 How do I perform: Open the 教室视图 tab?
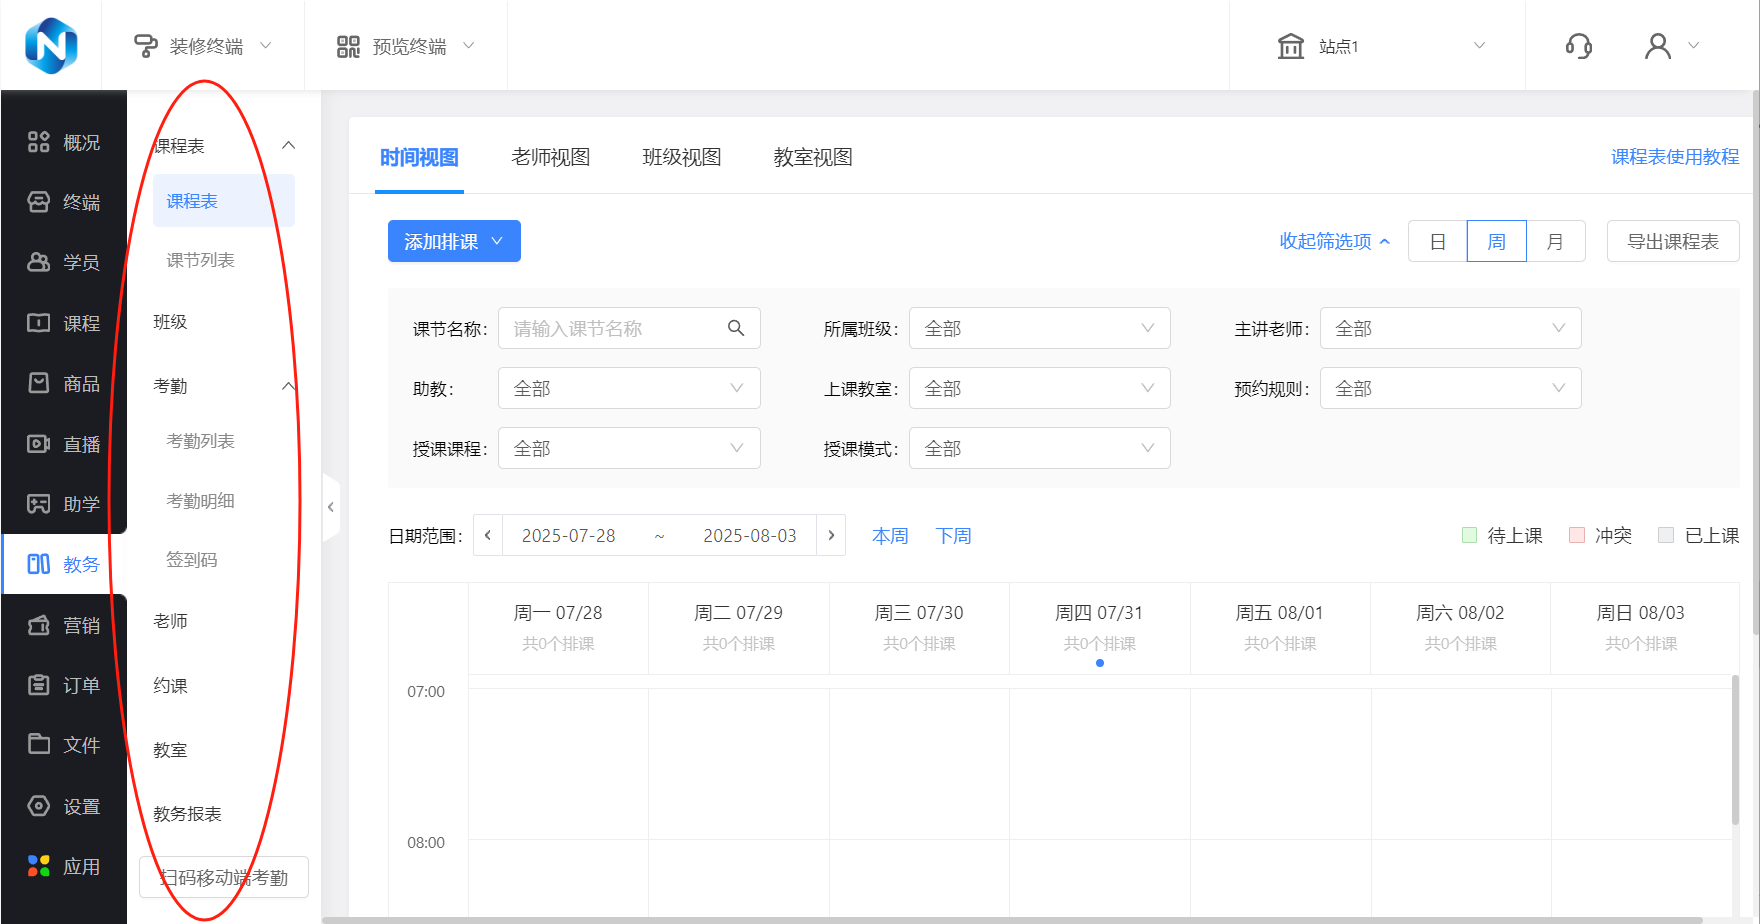click(x=812, y=157)
